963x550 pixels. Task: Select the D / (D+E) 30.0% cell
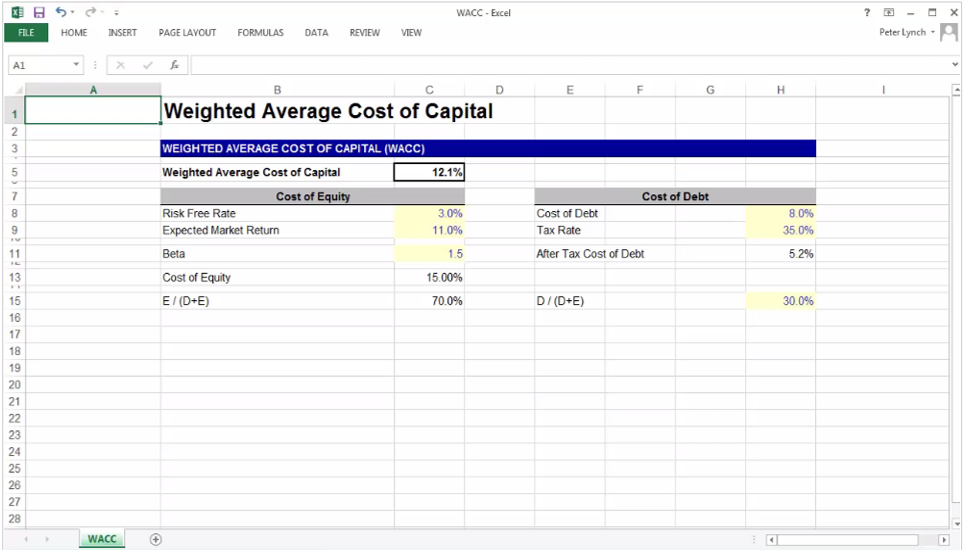[781, 301]
